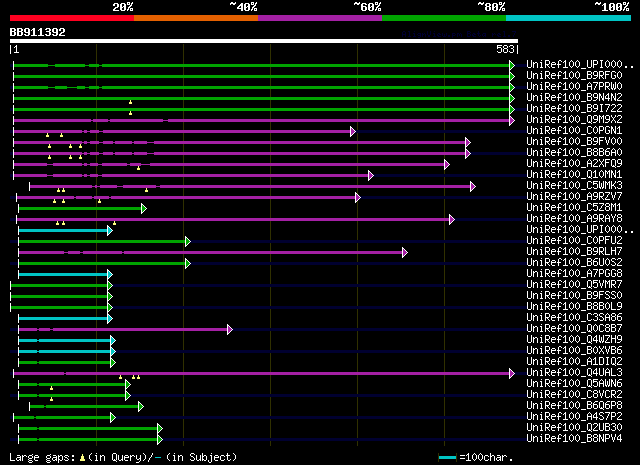The height and width of the screenshot is (465, 640).
Task: Click the Large gaps legend text
Action: coord(42,457)
